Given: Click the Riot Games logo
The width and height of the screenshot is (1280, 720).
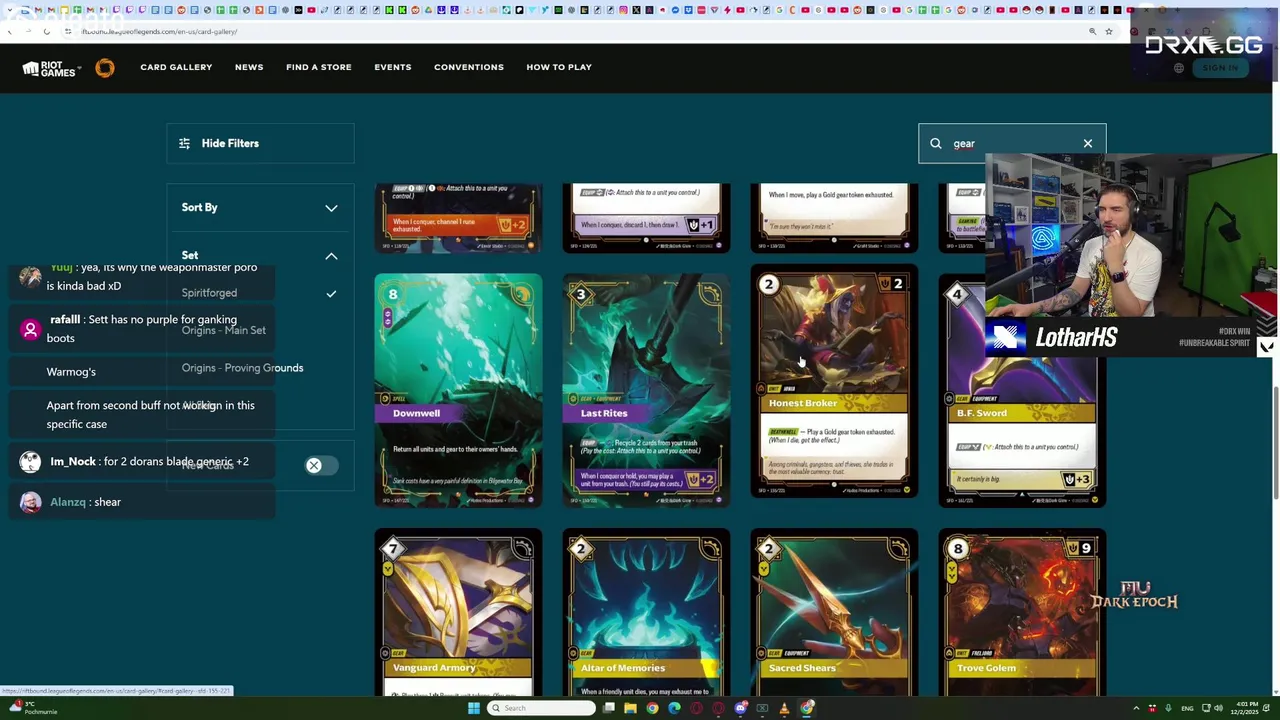Looking at the screenshot, I should click(49, 68).
